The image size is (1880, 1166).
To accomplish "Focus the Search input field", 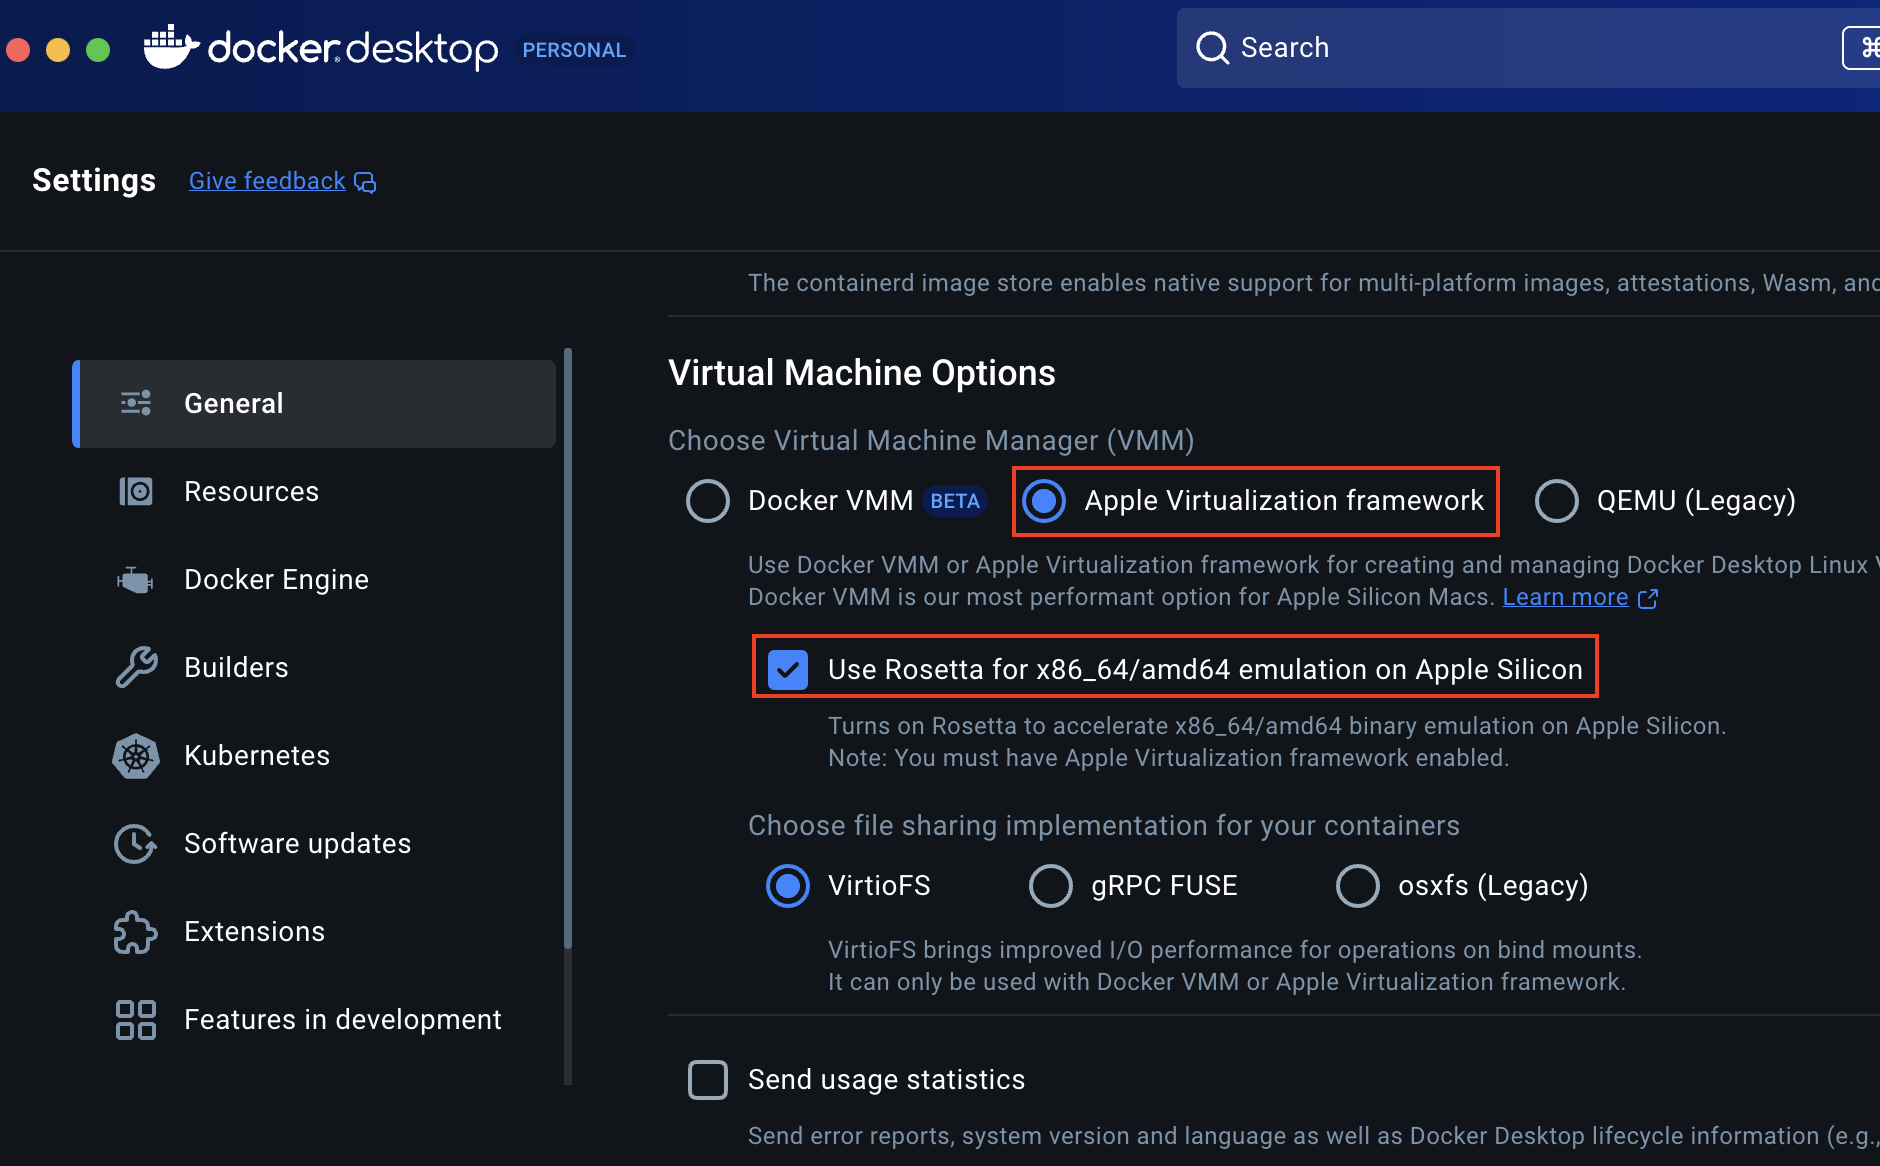I will point(1528,48).
